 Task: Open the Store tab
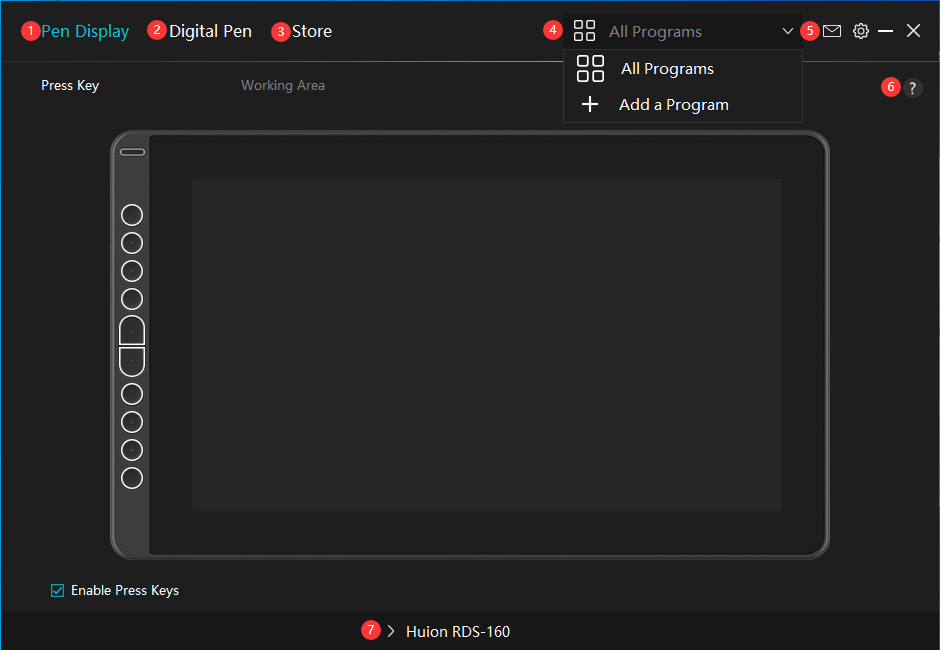coord(312,31)
